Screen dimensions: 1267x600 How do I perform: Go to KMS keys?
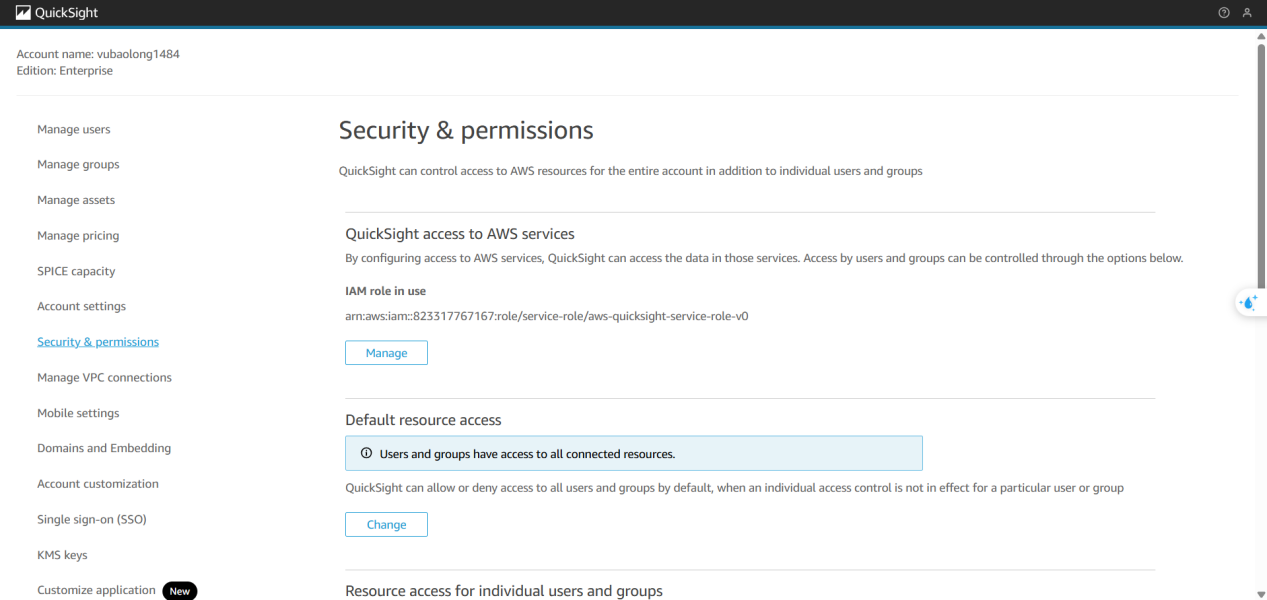62,555
